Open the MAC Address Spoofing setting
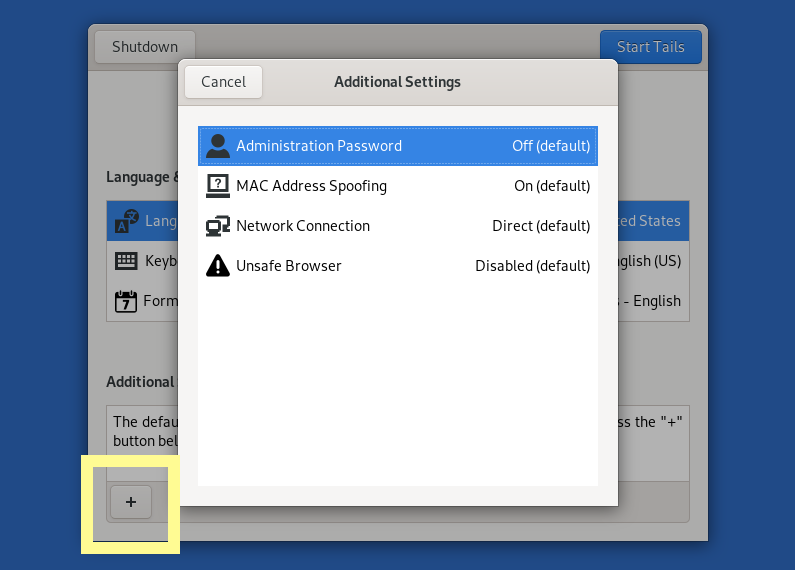This screenshot has width=795, height=570. click(x=311, y=186)
